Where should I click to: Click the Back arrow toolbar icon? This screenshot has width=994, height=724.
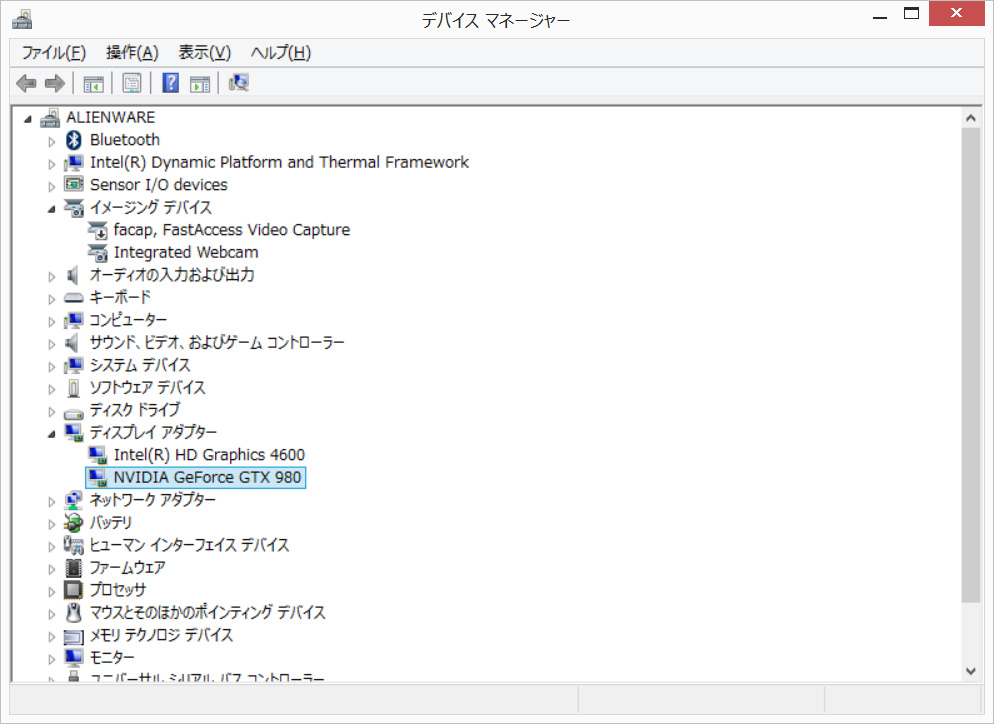[26, 83]
